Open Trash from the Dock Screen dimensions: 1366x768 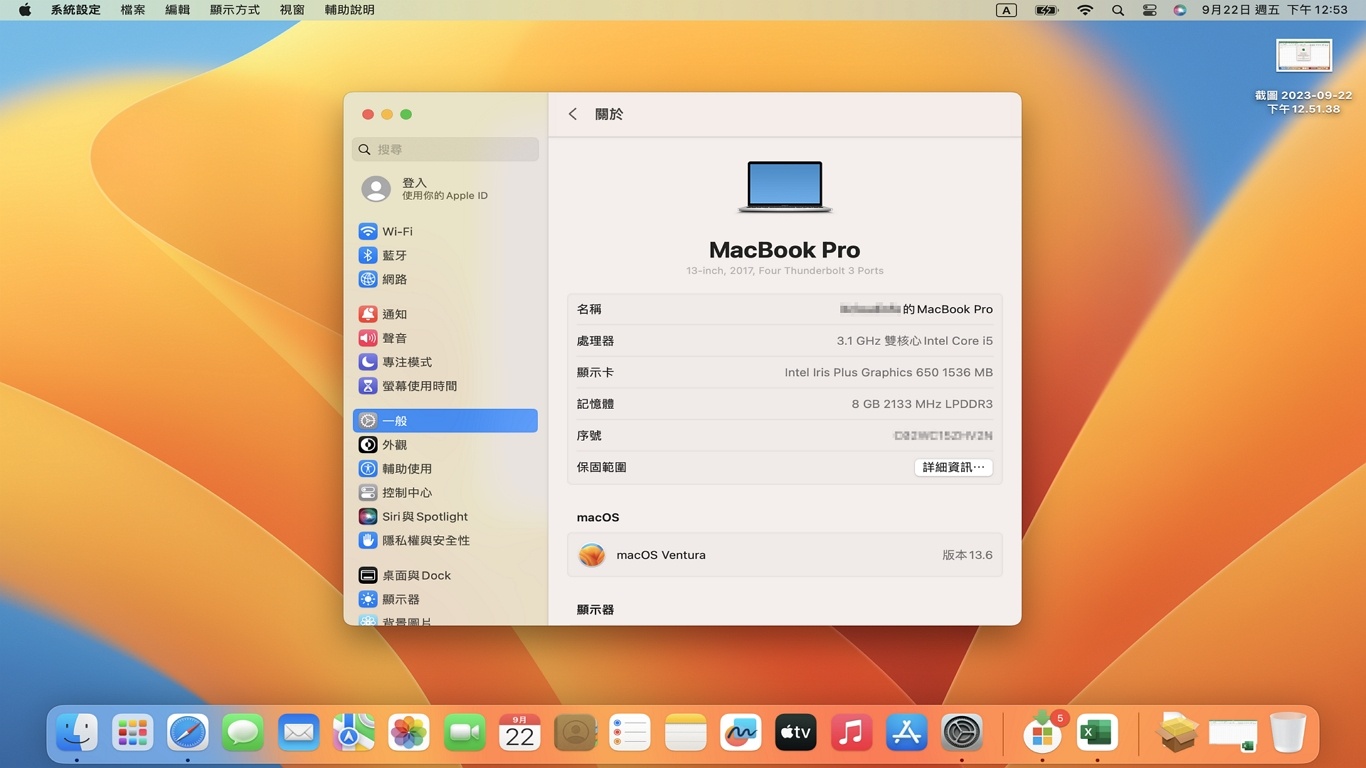1288,733
